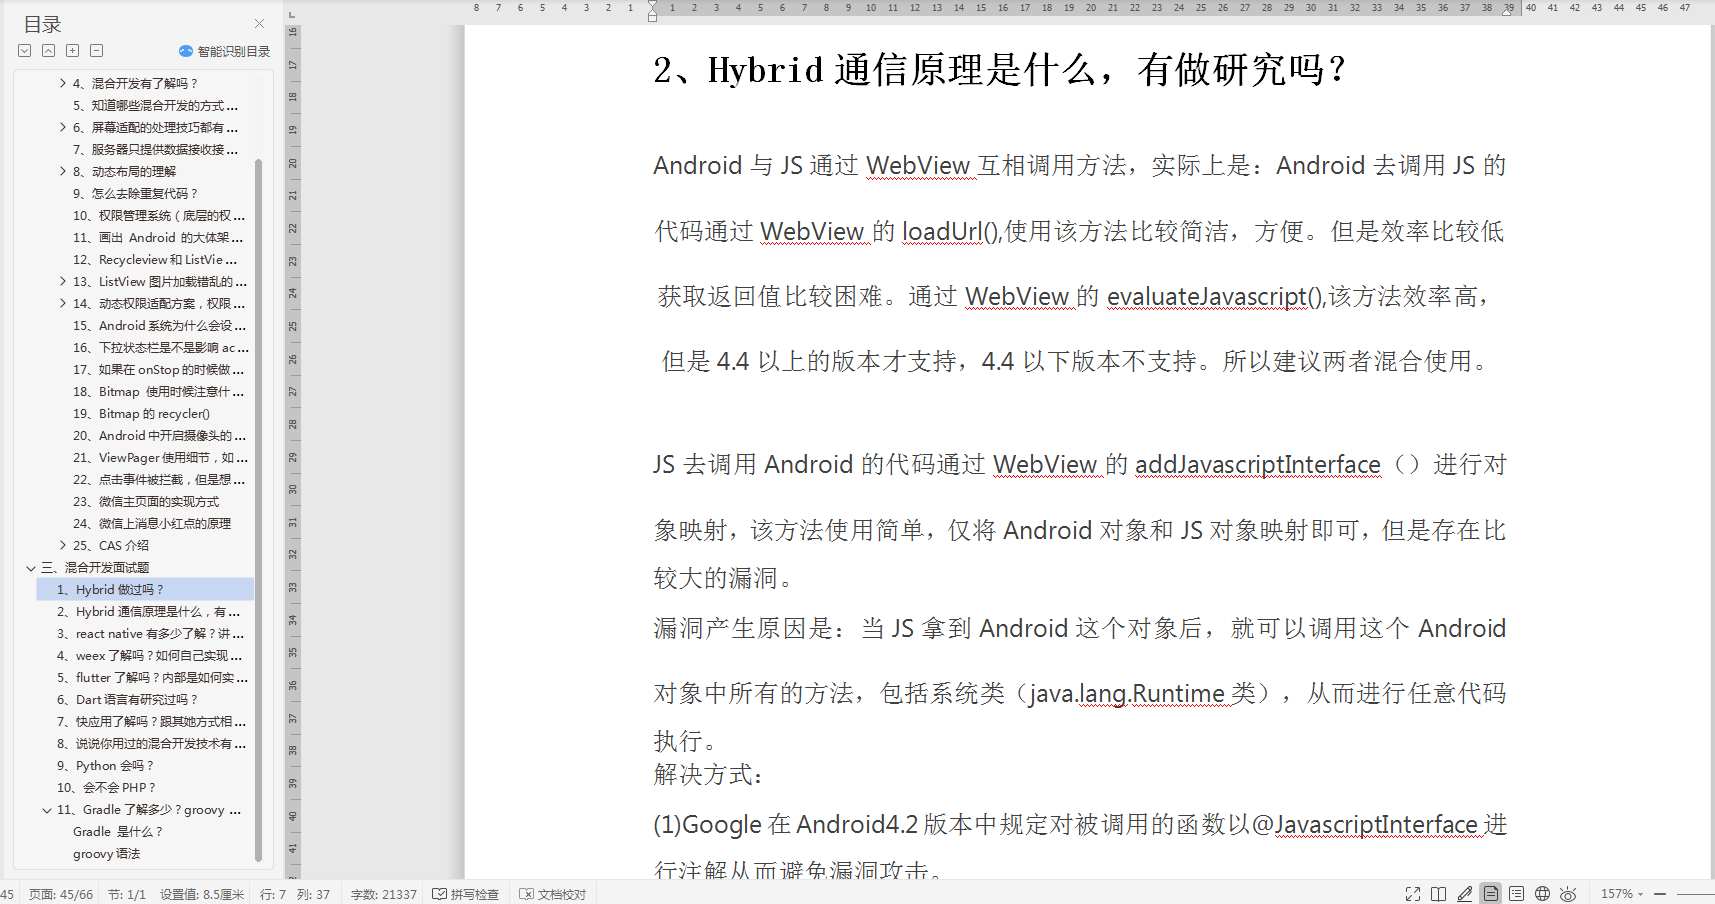1715x904 pixels.
Task: Go to outline entry 10、权限管理系统
Action: coord(158,216)
